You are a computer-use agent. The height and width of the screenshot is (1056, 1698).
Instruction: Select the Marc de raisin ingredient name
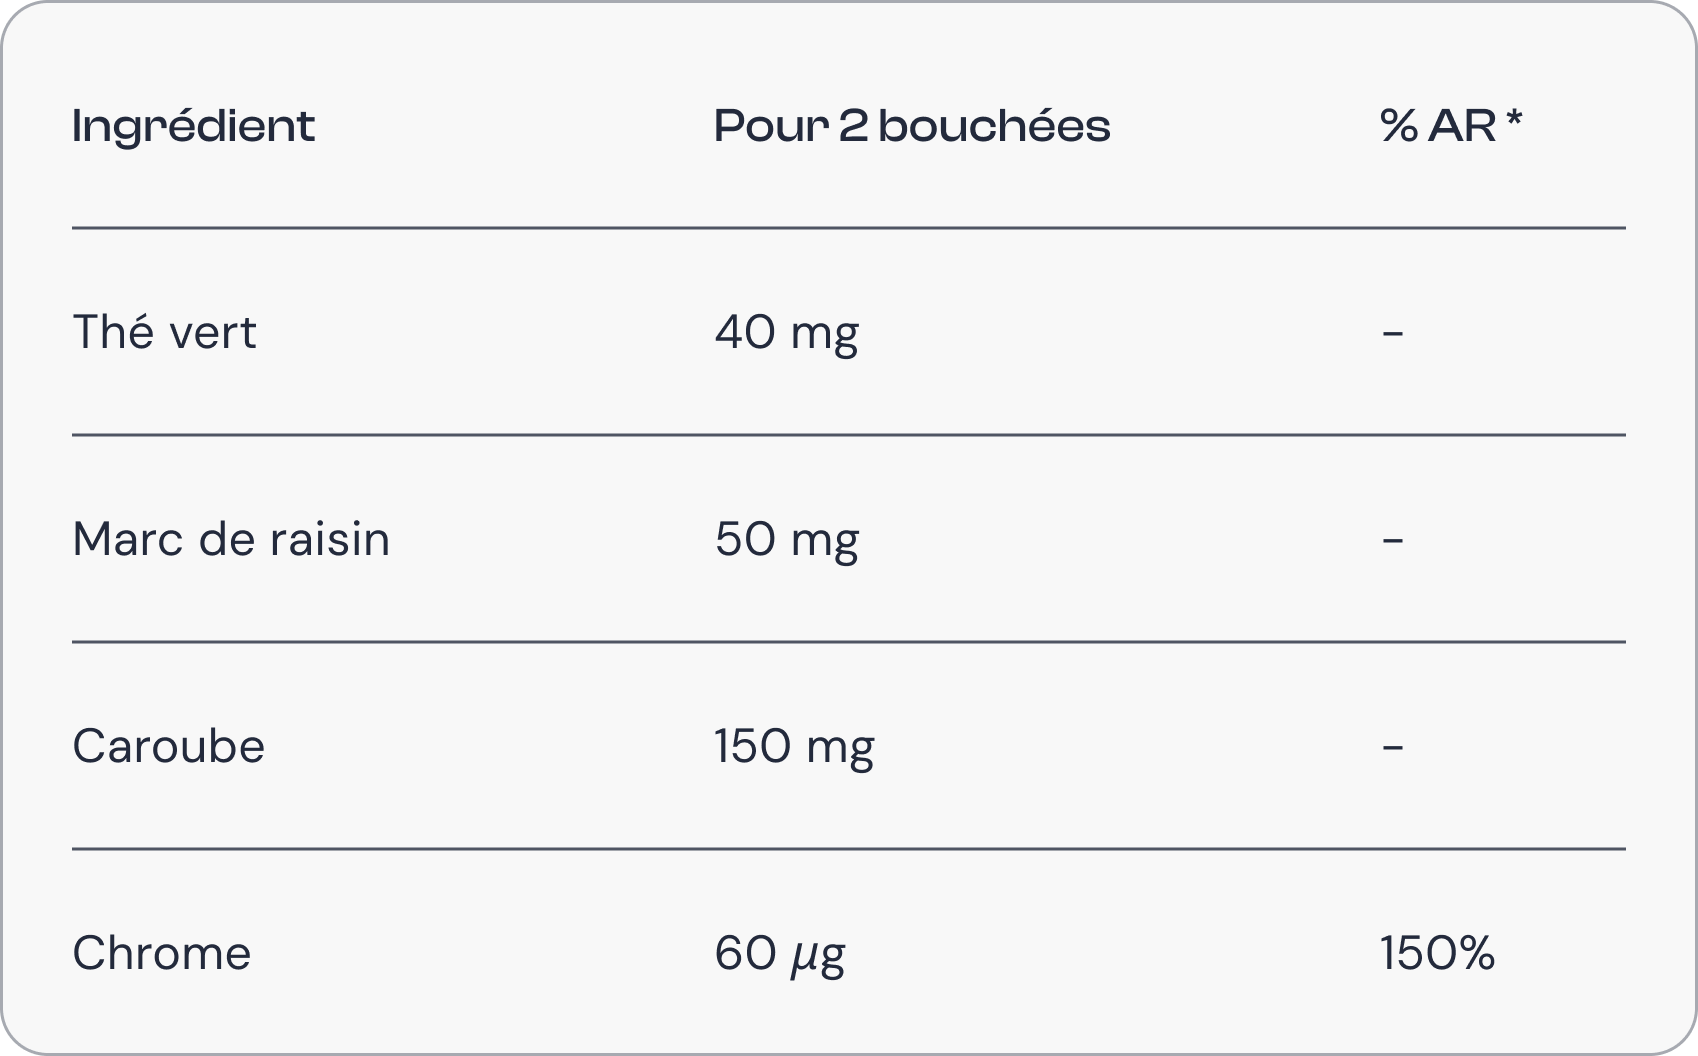tap(231, 539)
